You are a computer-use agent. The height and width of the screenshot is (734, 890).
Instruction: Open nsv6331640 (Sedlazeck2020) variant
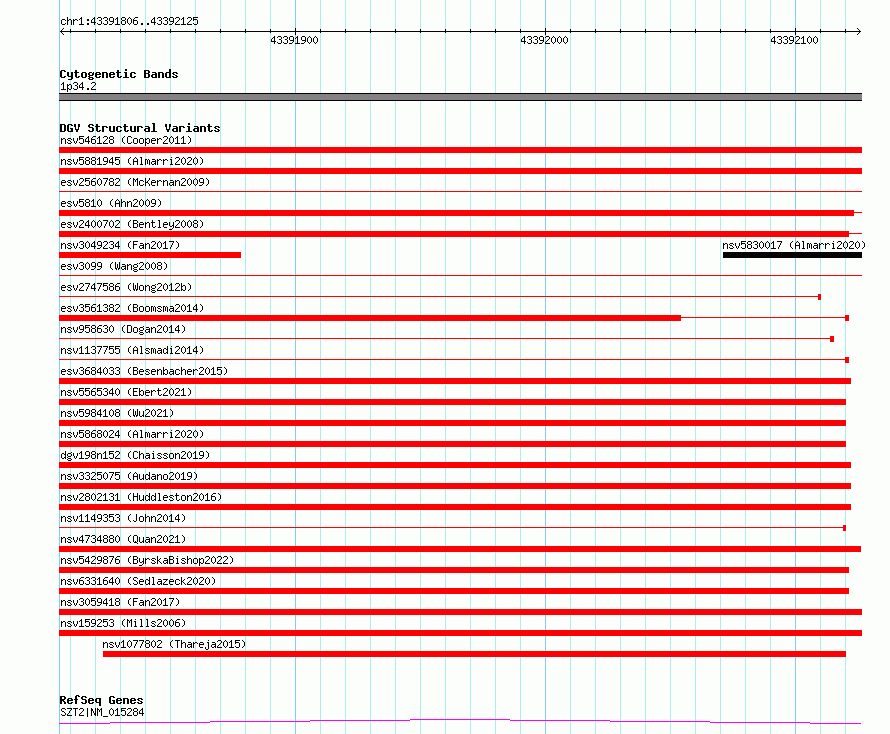point(138,581)
